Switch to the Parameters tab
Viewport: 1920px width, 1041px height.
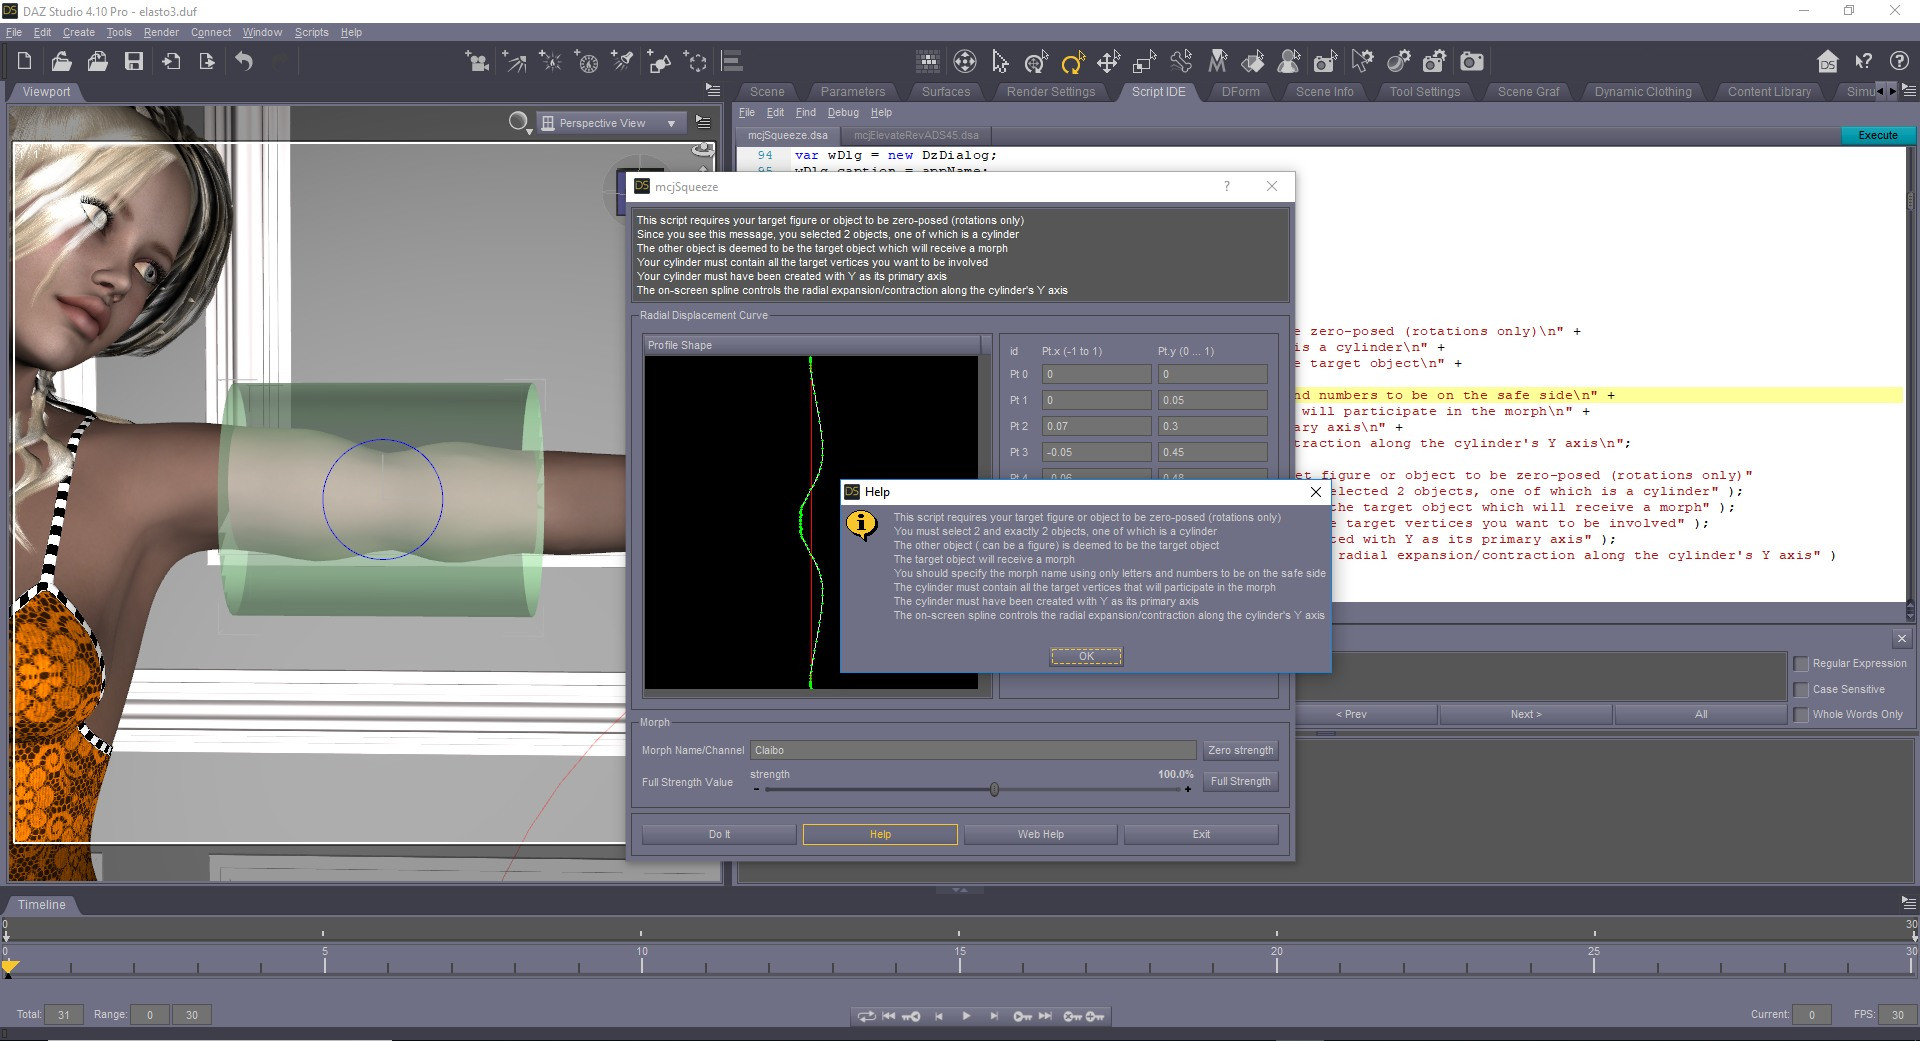click(x=852, y=92)
